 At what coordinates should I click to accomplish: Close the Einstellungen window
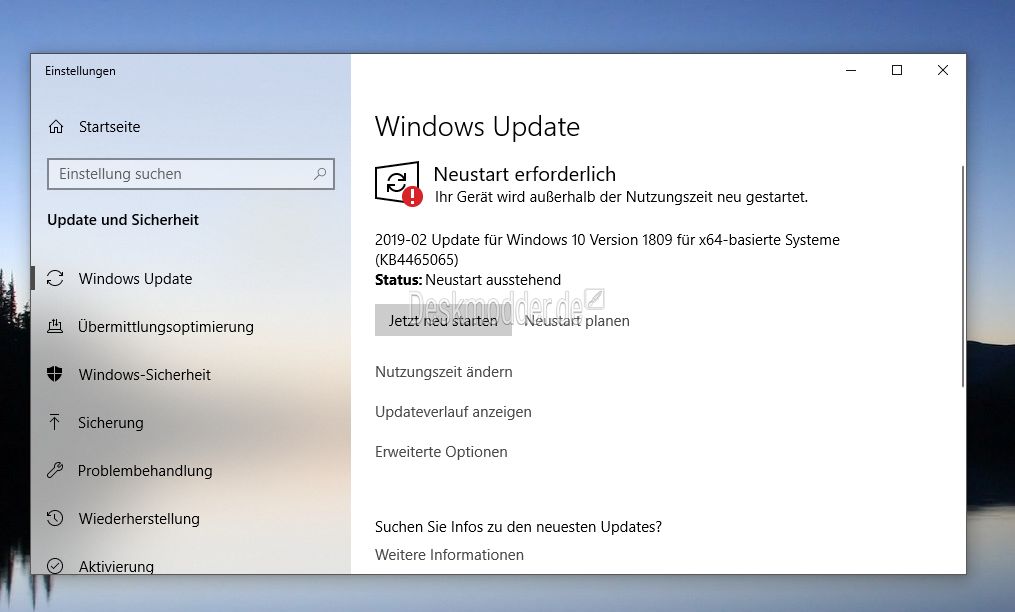click(943, 71)
